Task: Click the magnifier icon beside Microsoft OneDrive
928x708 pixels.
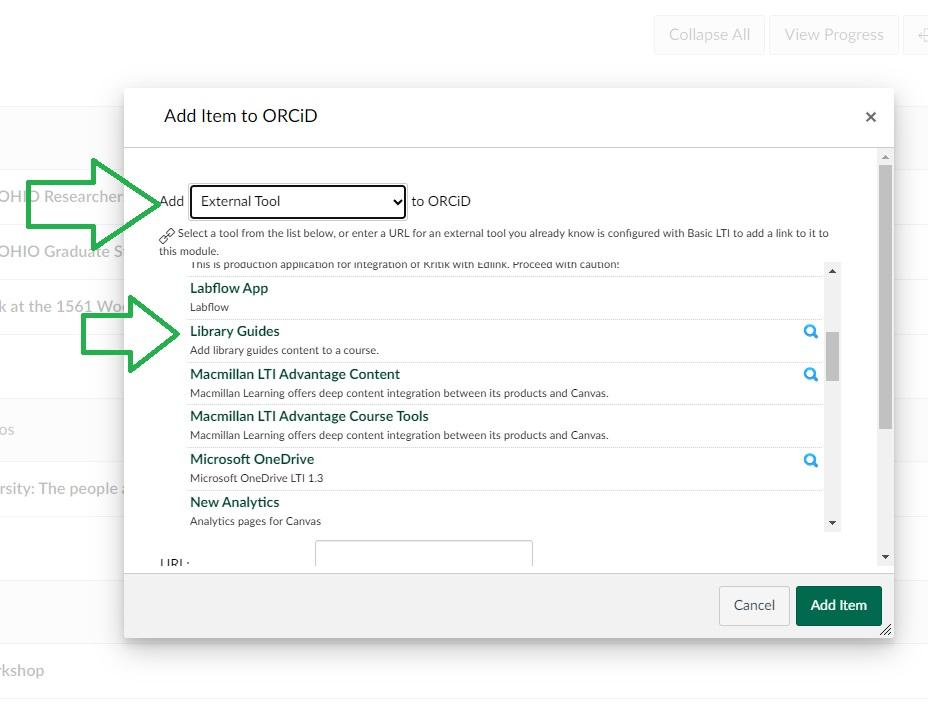Action: pyautogui.click(x=811, y=461)
